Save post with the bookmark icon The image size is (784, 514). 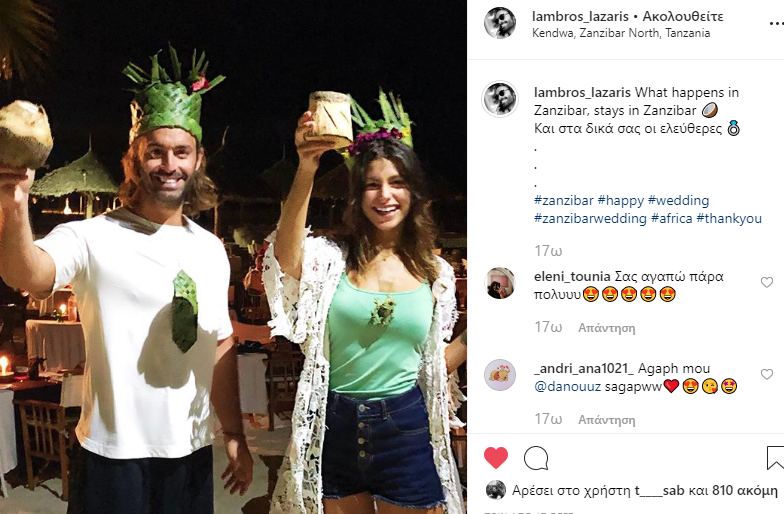[x=776, y=458]
